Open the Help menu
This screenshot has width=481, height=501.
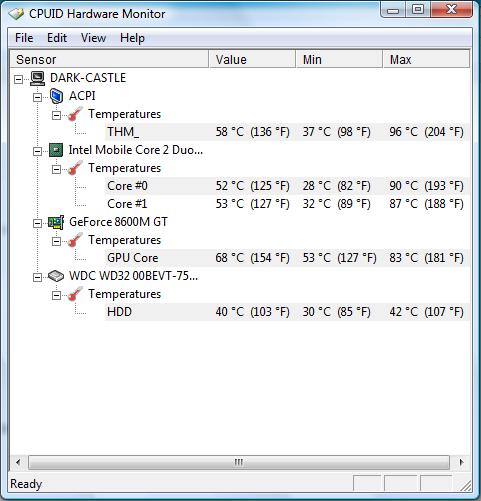132,38
